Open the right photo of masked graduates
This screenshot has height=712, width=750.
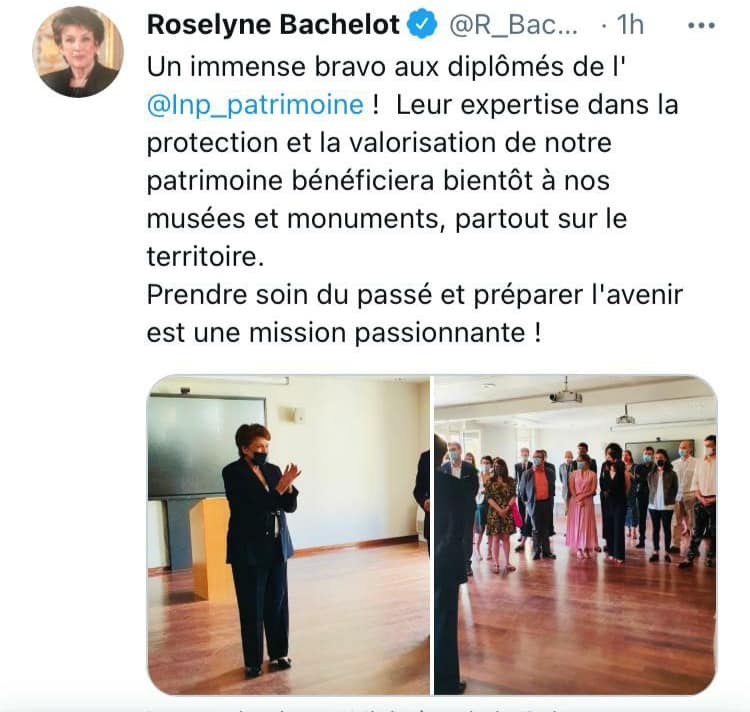(x=575, y=535)
